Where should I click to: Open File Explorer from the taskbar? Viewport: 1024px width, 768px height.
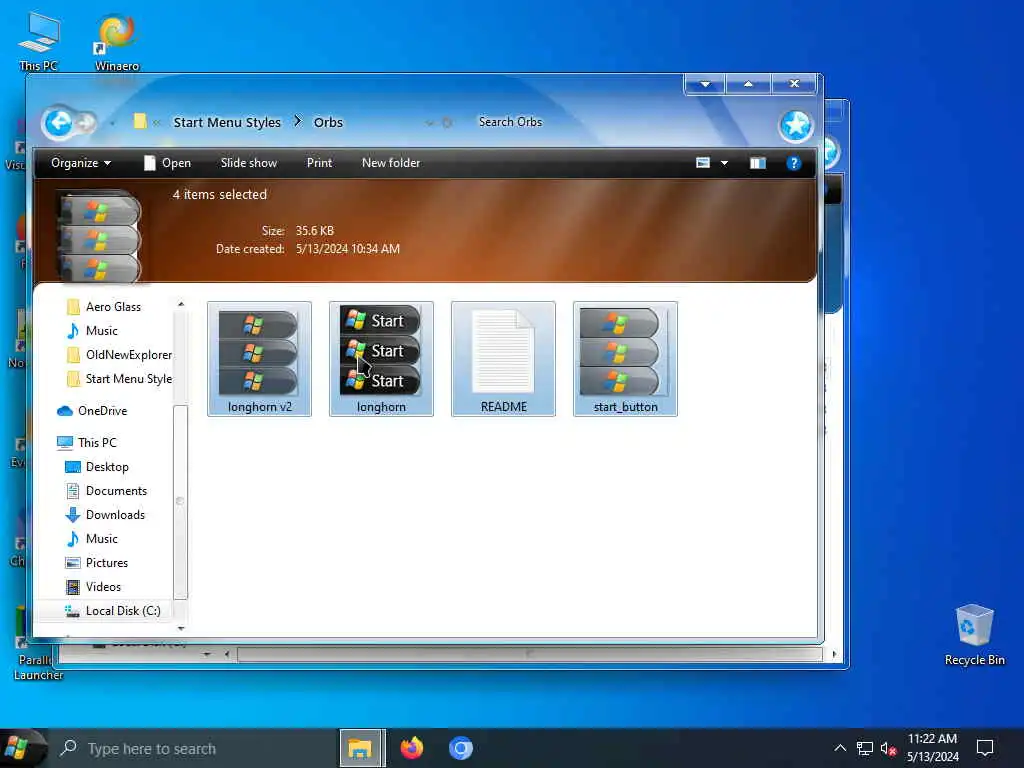[x=360, y=748]
